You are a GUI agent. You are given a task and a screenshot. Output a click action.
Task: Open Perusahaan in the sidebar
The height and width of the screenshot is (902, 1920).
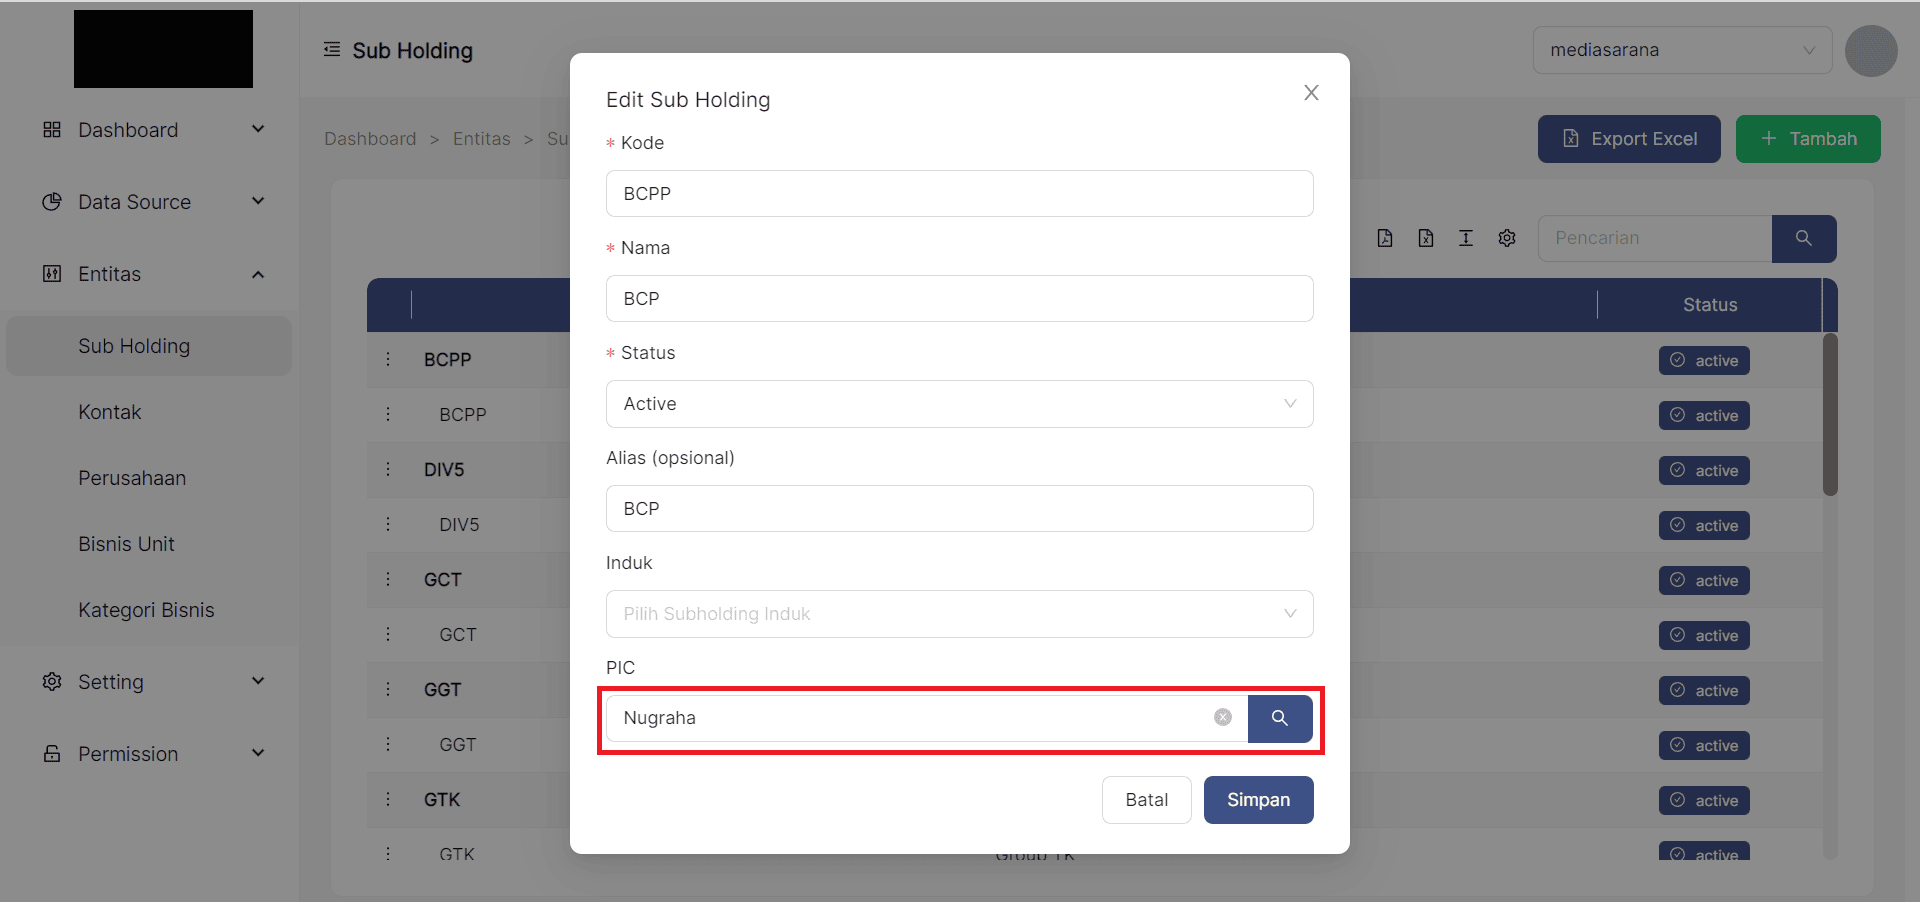132,478
